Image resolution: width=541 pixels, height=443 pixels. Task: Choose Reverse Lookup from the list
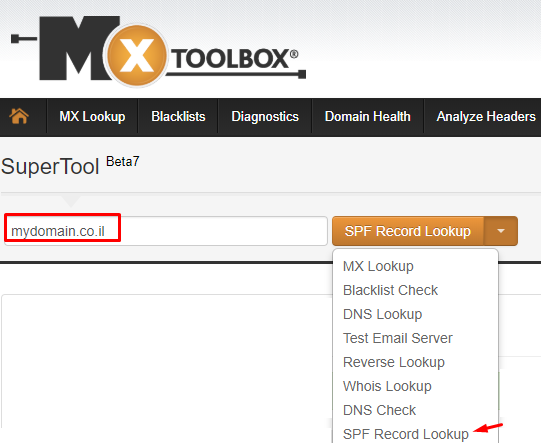tap(394, 362)
